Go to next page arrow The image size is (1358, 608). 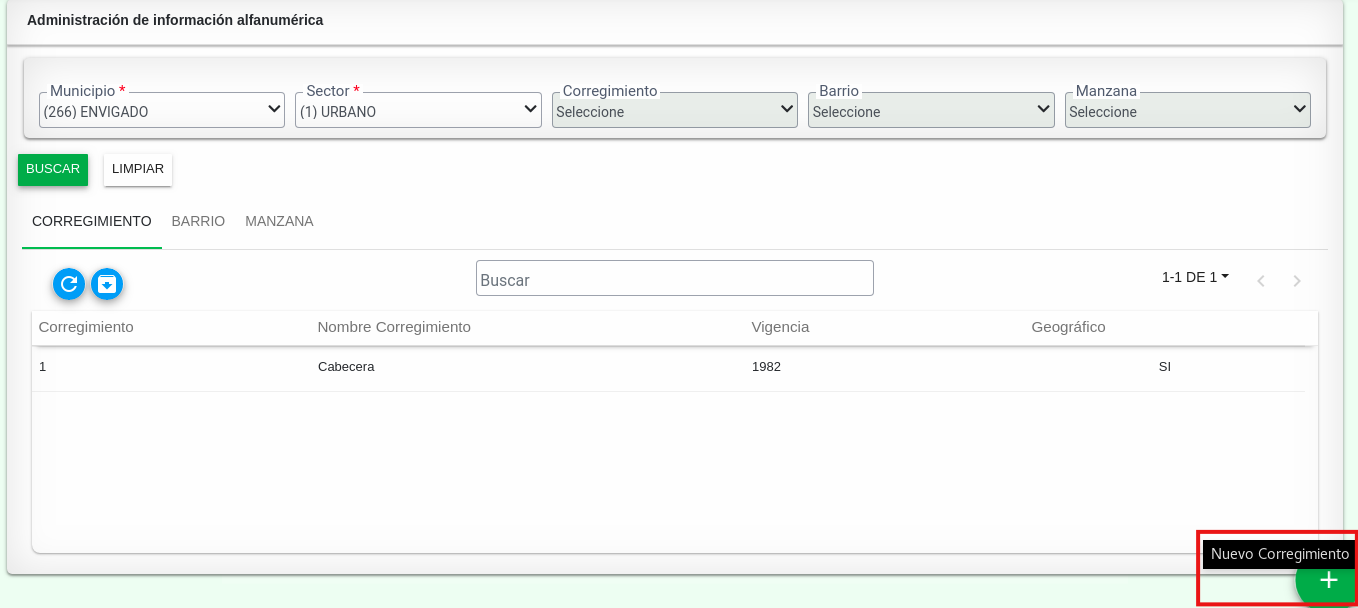[x=1297, y=281]
